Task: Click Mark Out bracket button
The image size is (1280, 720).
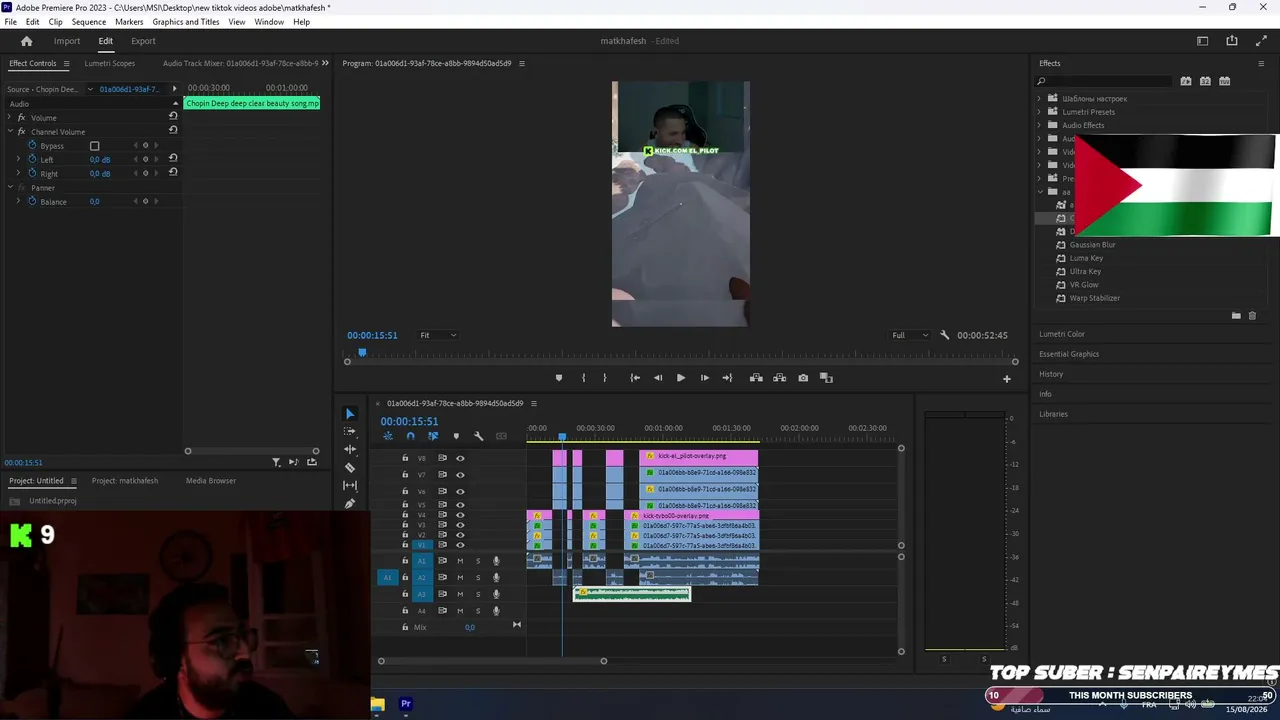Action: point(604,378)
